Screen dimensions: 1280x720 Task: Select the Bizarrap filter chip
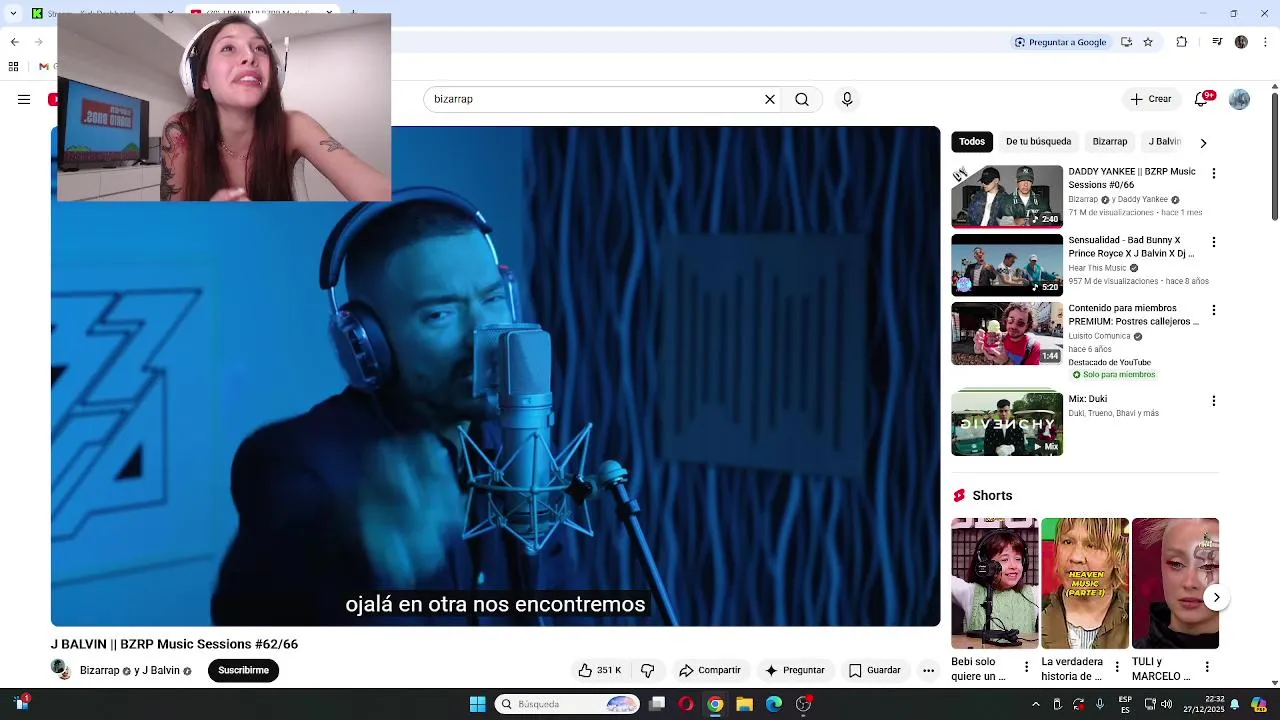(1110, 142)
